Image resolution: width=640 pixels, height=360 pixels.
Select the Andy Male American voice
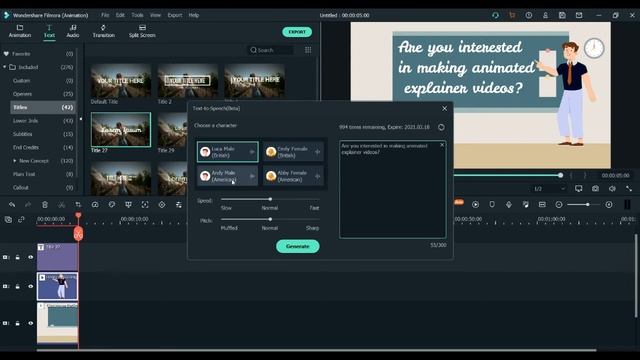(227, 176)
